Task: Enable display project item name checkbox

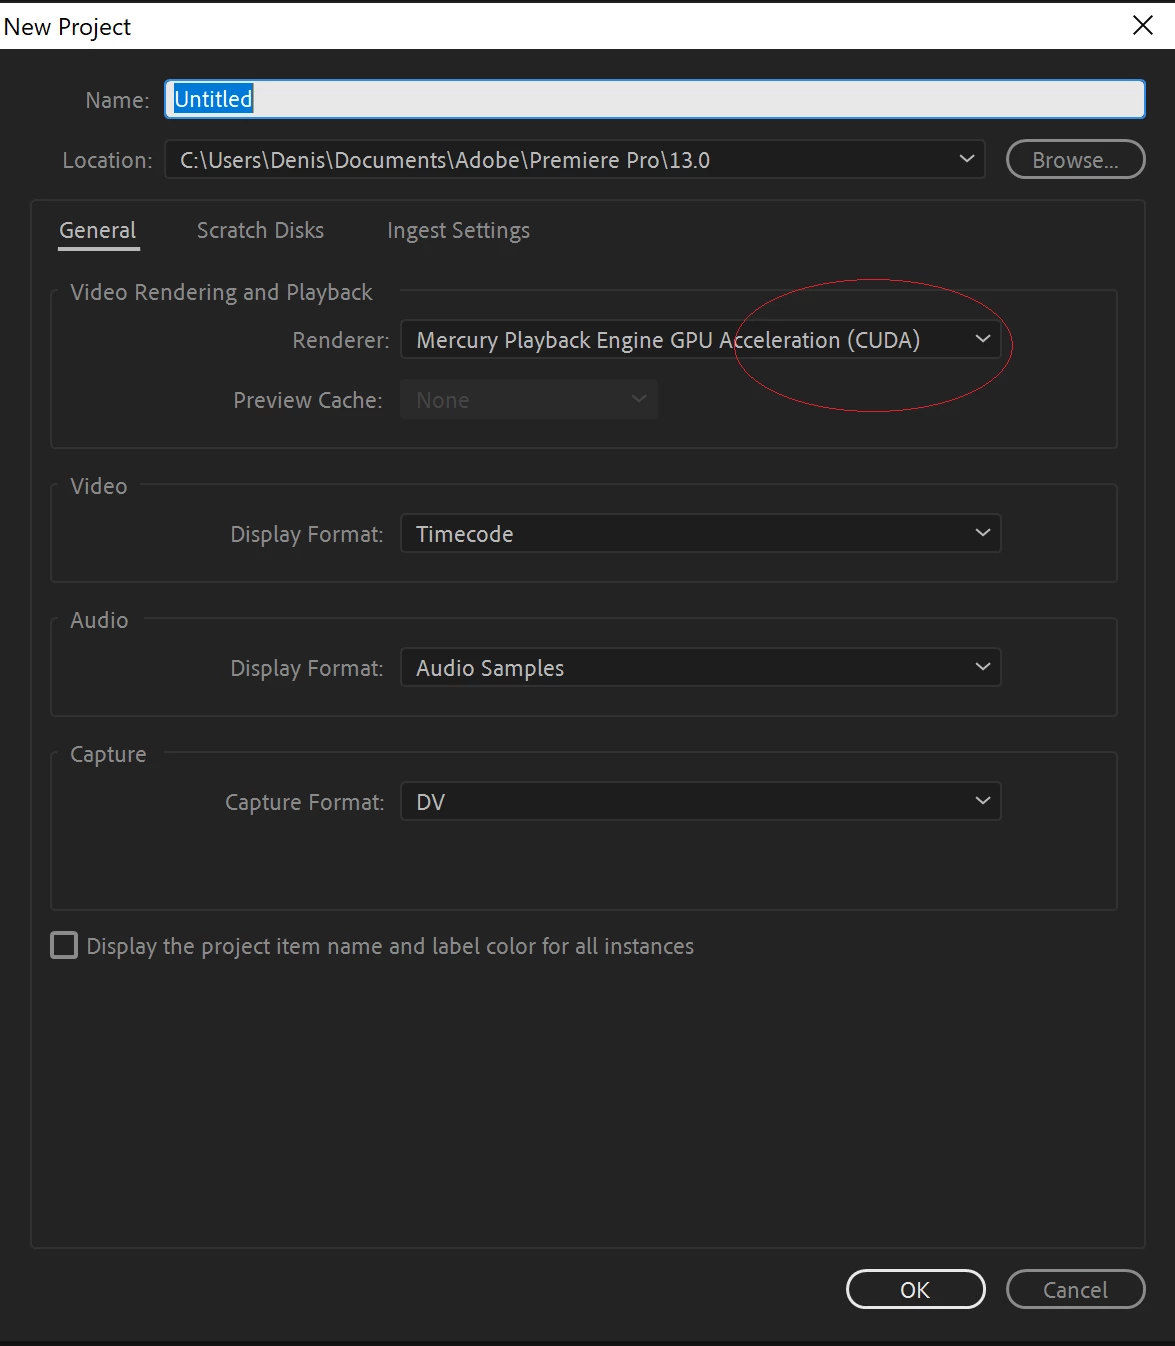Action: [64, 945]
